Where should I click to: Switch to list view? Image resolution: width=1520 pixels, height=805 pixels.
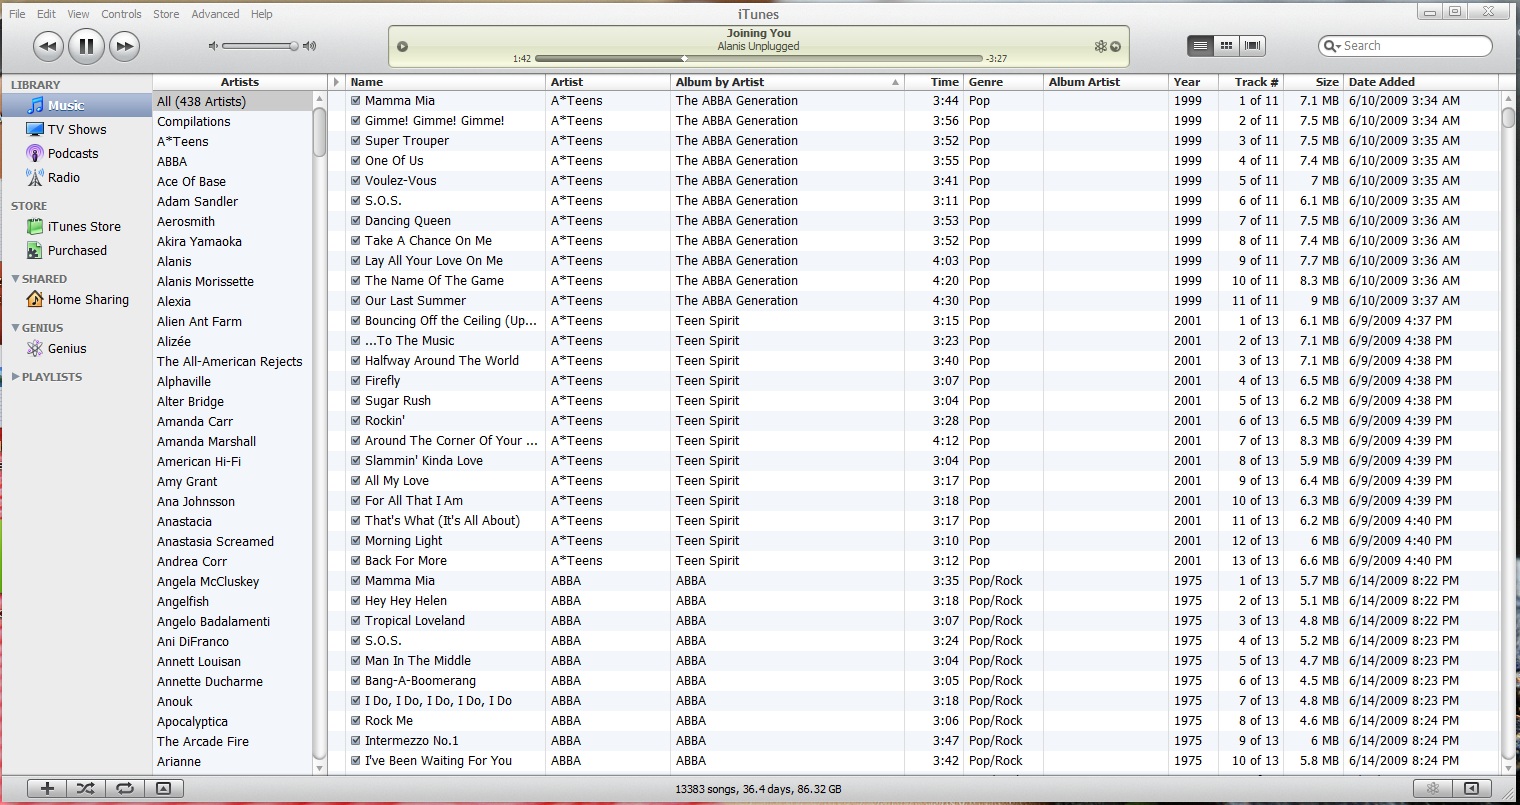click(1200, 46)
